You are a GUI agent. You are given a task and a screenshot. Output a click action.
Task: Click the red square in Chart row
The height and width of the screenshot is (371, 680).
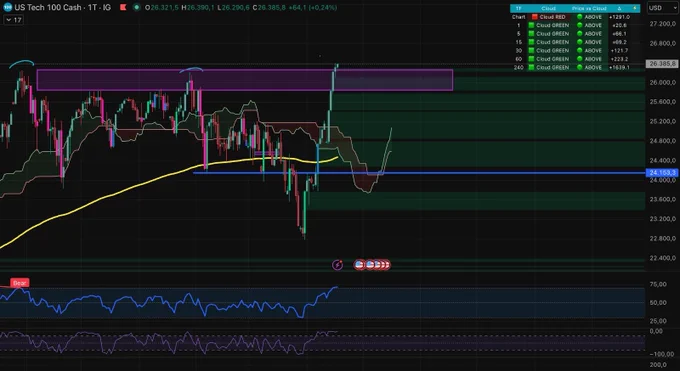(534, 17)
